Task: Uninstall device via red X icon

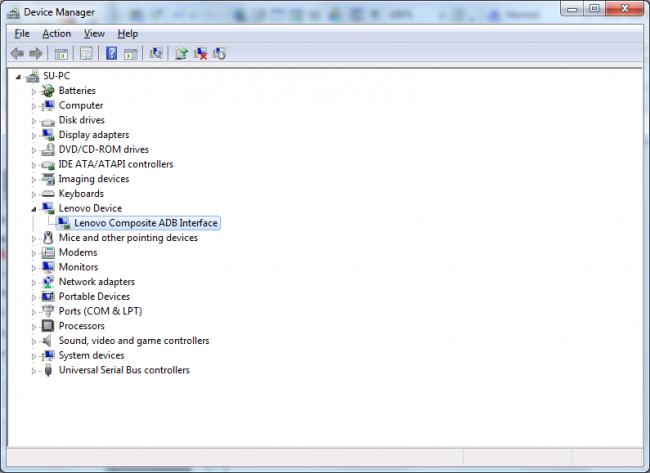Action: point(201,53)
